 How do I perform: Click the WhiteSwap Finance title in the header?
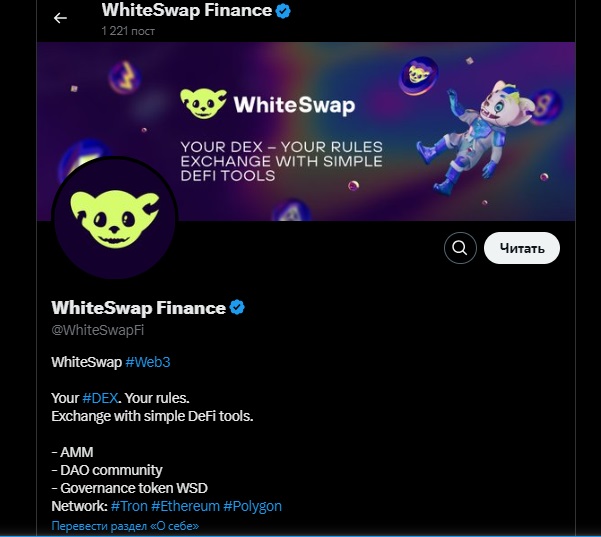[186, 11]
